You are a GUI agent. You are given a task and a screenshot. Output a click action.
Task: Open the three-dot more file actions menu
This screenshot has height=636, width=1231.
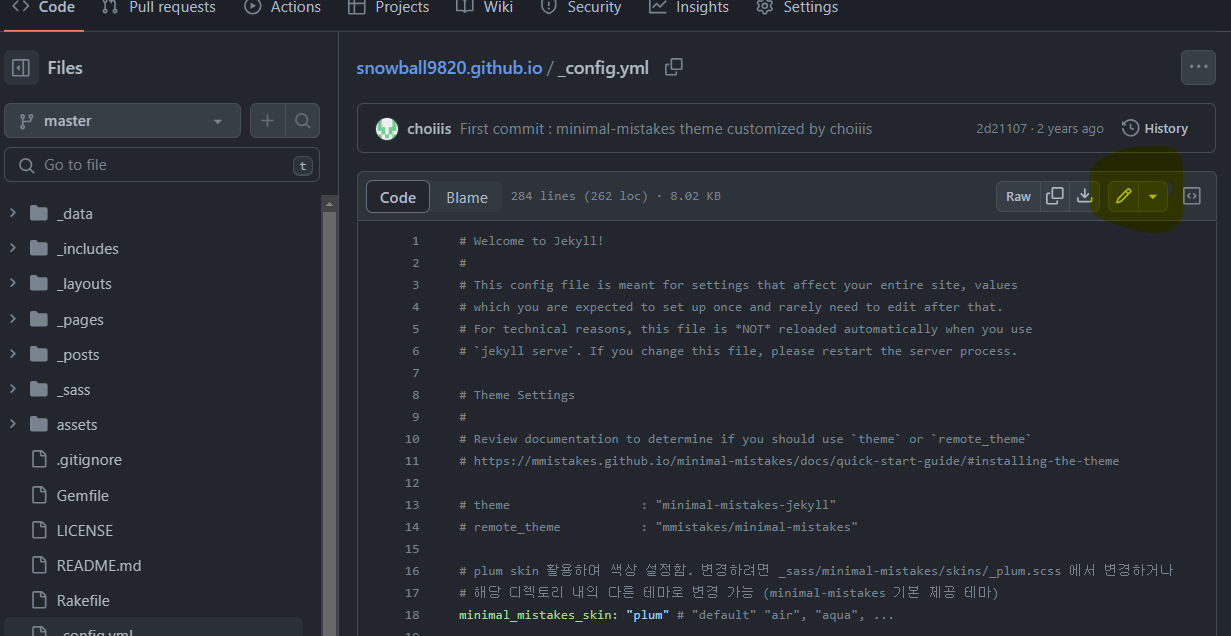pyautogui.click(x=1198, y=67)
